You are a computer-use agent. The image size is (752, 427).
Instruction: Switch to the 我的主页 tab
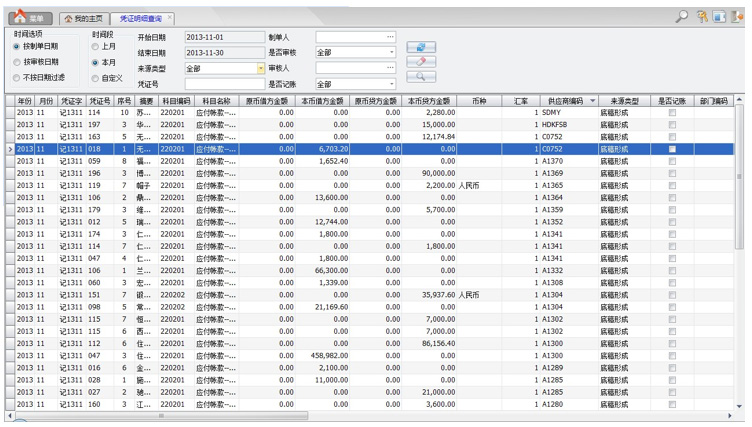[x=84, y=18]
